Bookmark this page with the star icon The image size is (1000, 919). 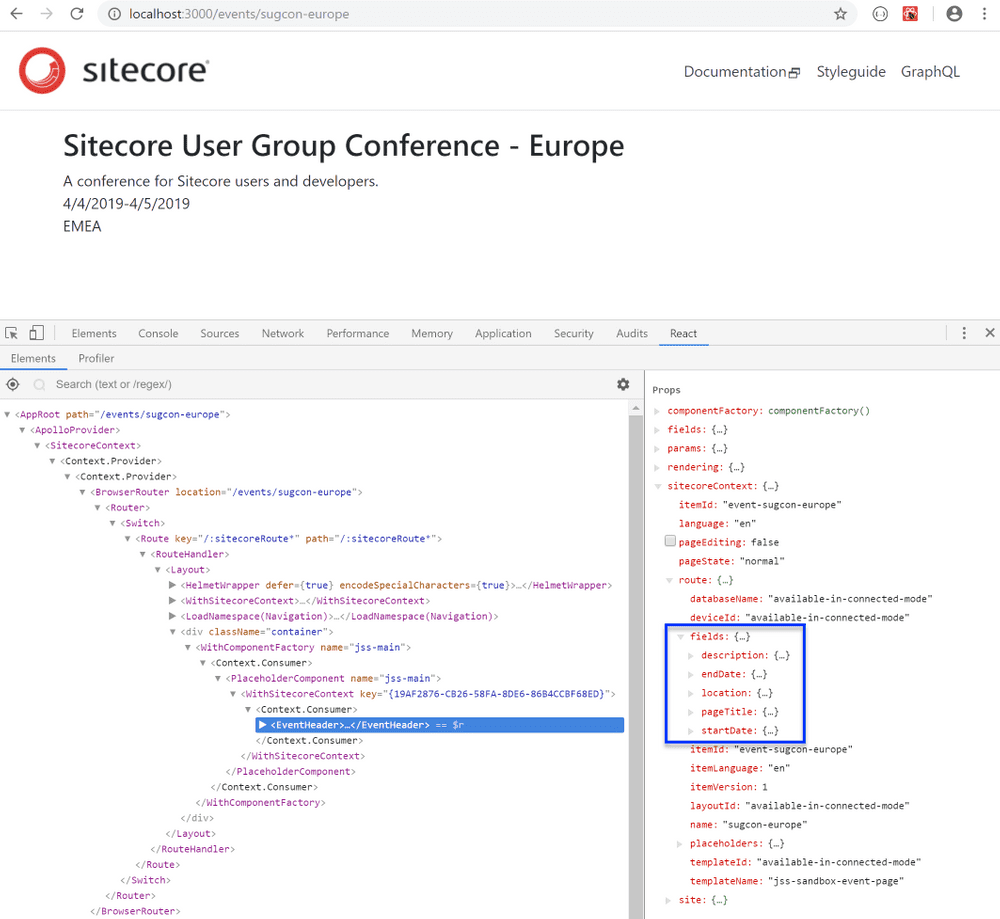(x=841, y=14)
